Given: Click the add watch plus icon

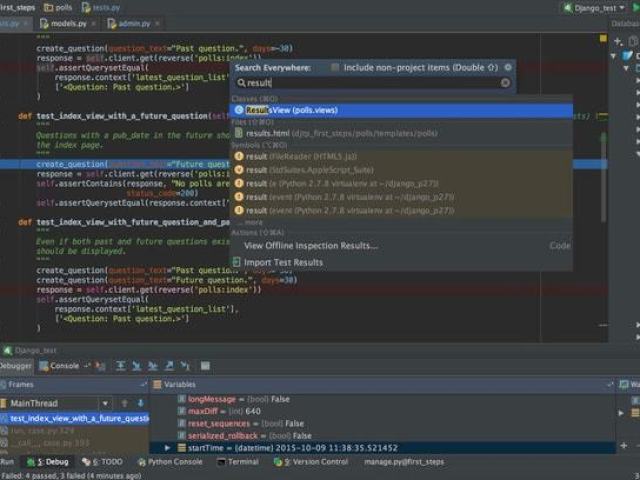Looking at the screenshot, I should (624, 446).
